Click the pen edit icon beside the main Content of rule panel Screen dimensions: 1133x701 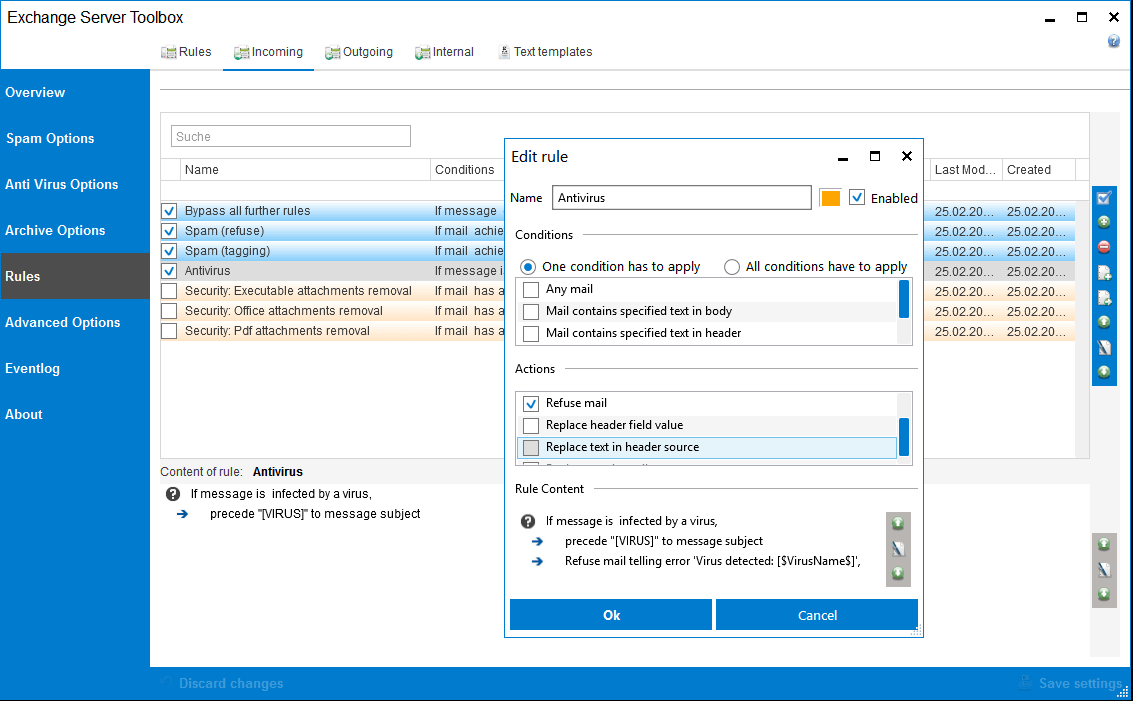pyautogui.click(x=1104, y=569)
